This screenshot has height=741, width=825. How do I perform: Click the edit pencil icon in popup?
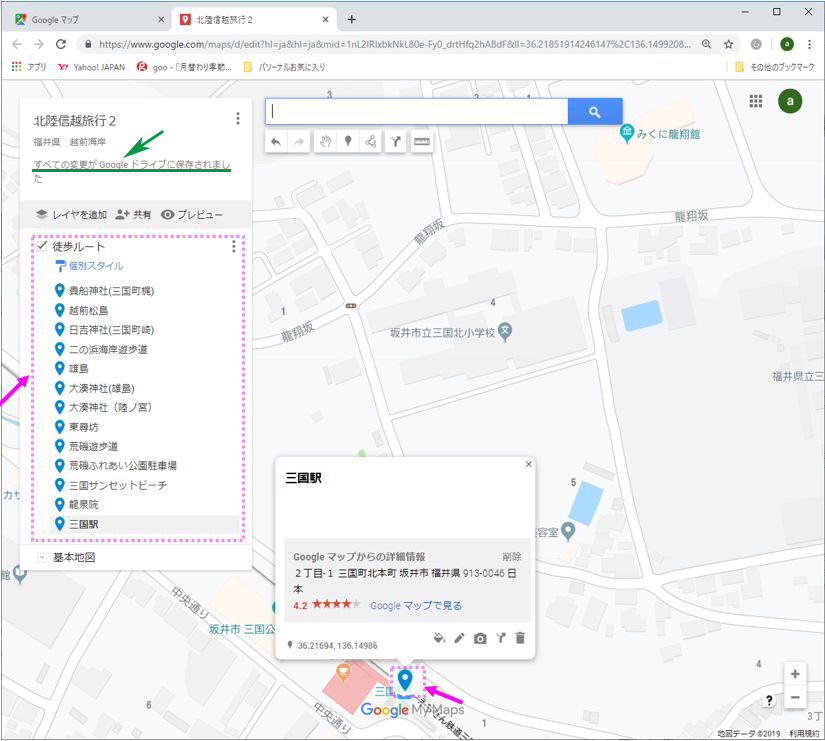459,638
